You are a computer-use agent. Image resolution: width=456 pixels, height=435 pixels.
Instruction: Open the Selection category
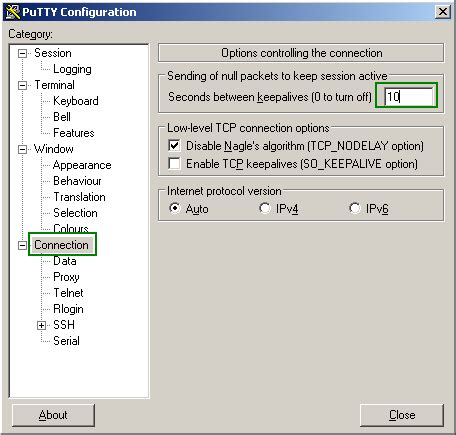pyautogui.click(x=75, y=213)
